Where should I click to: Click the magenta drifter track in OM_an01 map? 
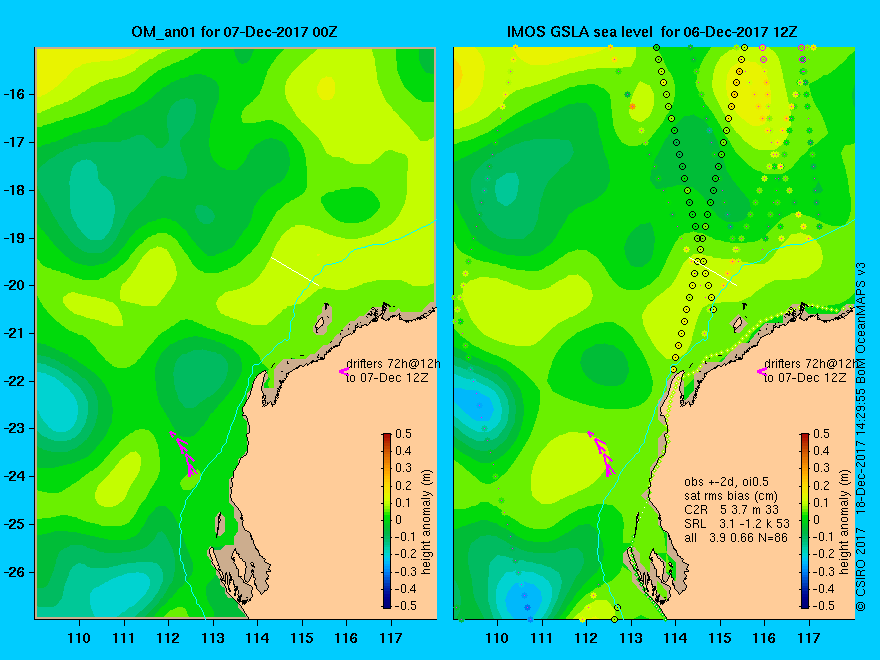coord(184,453)
